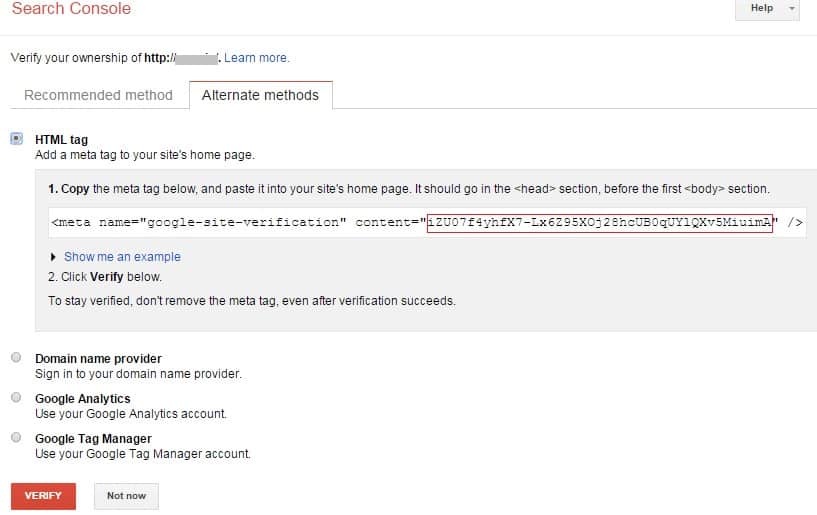This screenshot has width=817, height=515.
Task: Open the Show me an example link
Action: 122,257
